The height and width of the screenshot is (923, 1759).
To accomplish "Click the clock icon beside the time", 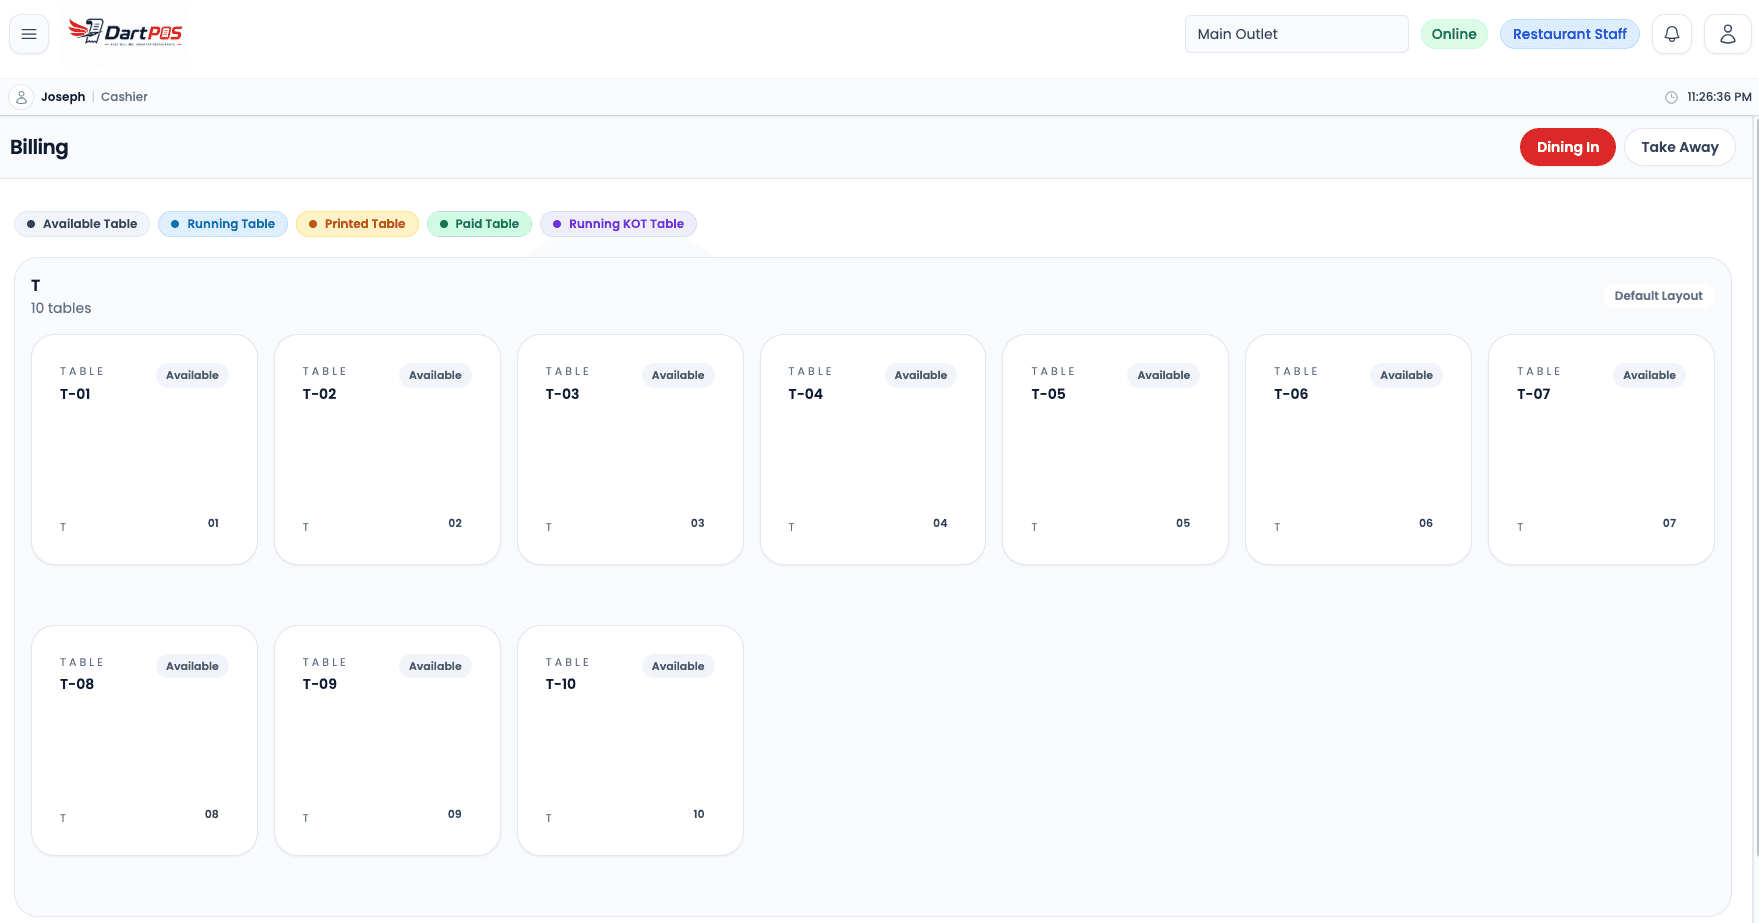I will click(x=1671, y=97).
